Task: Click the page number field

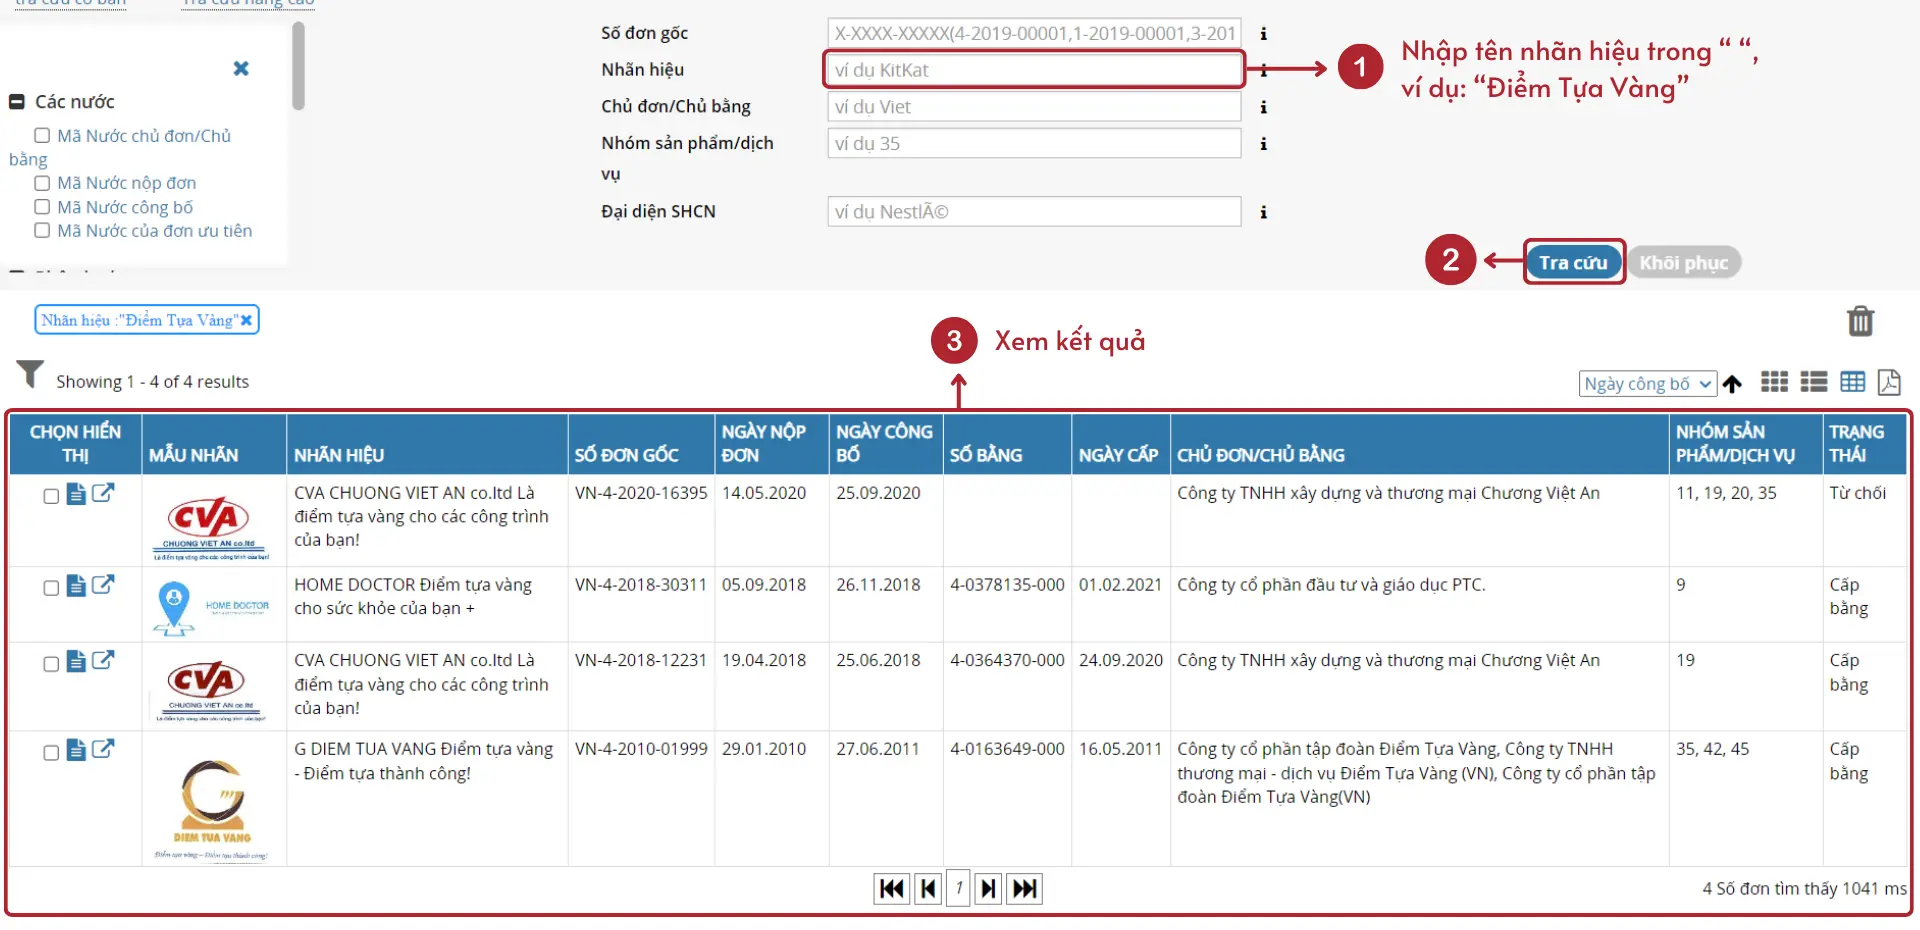Action: coord(958,888)
